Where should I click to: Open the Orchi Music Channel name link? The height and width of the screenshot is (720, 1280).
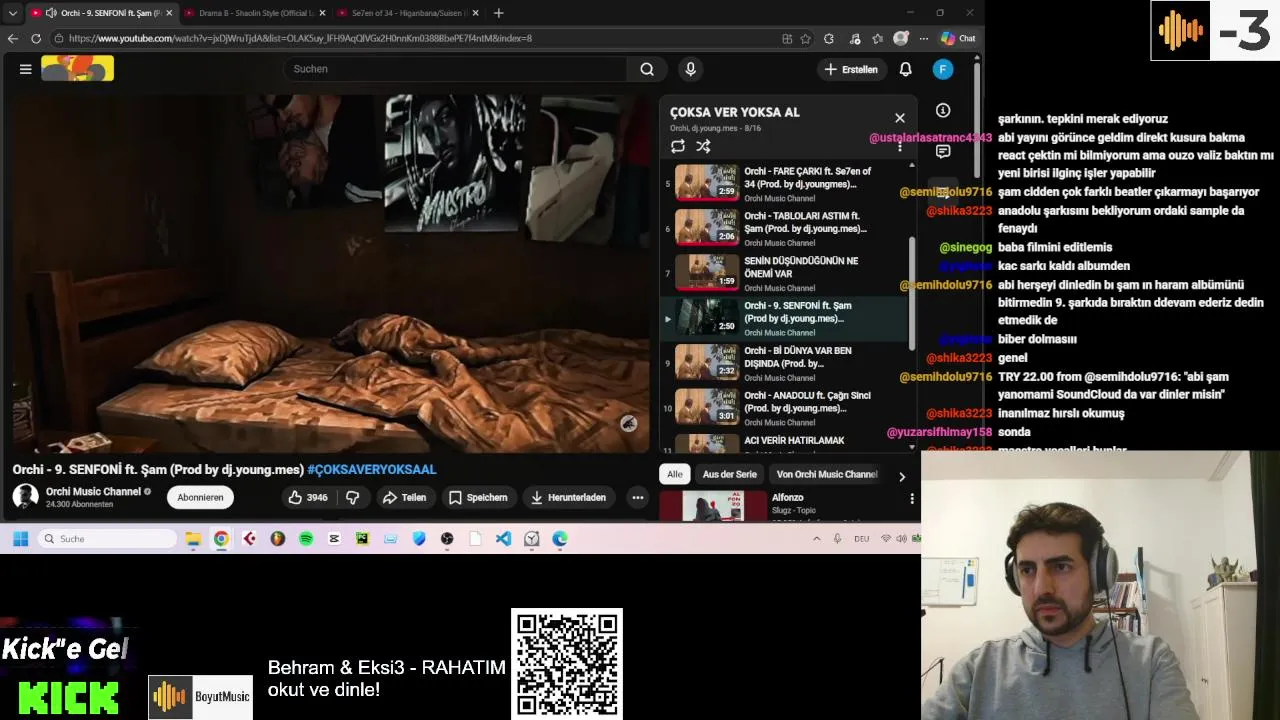(x=93, y=491)
